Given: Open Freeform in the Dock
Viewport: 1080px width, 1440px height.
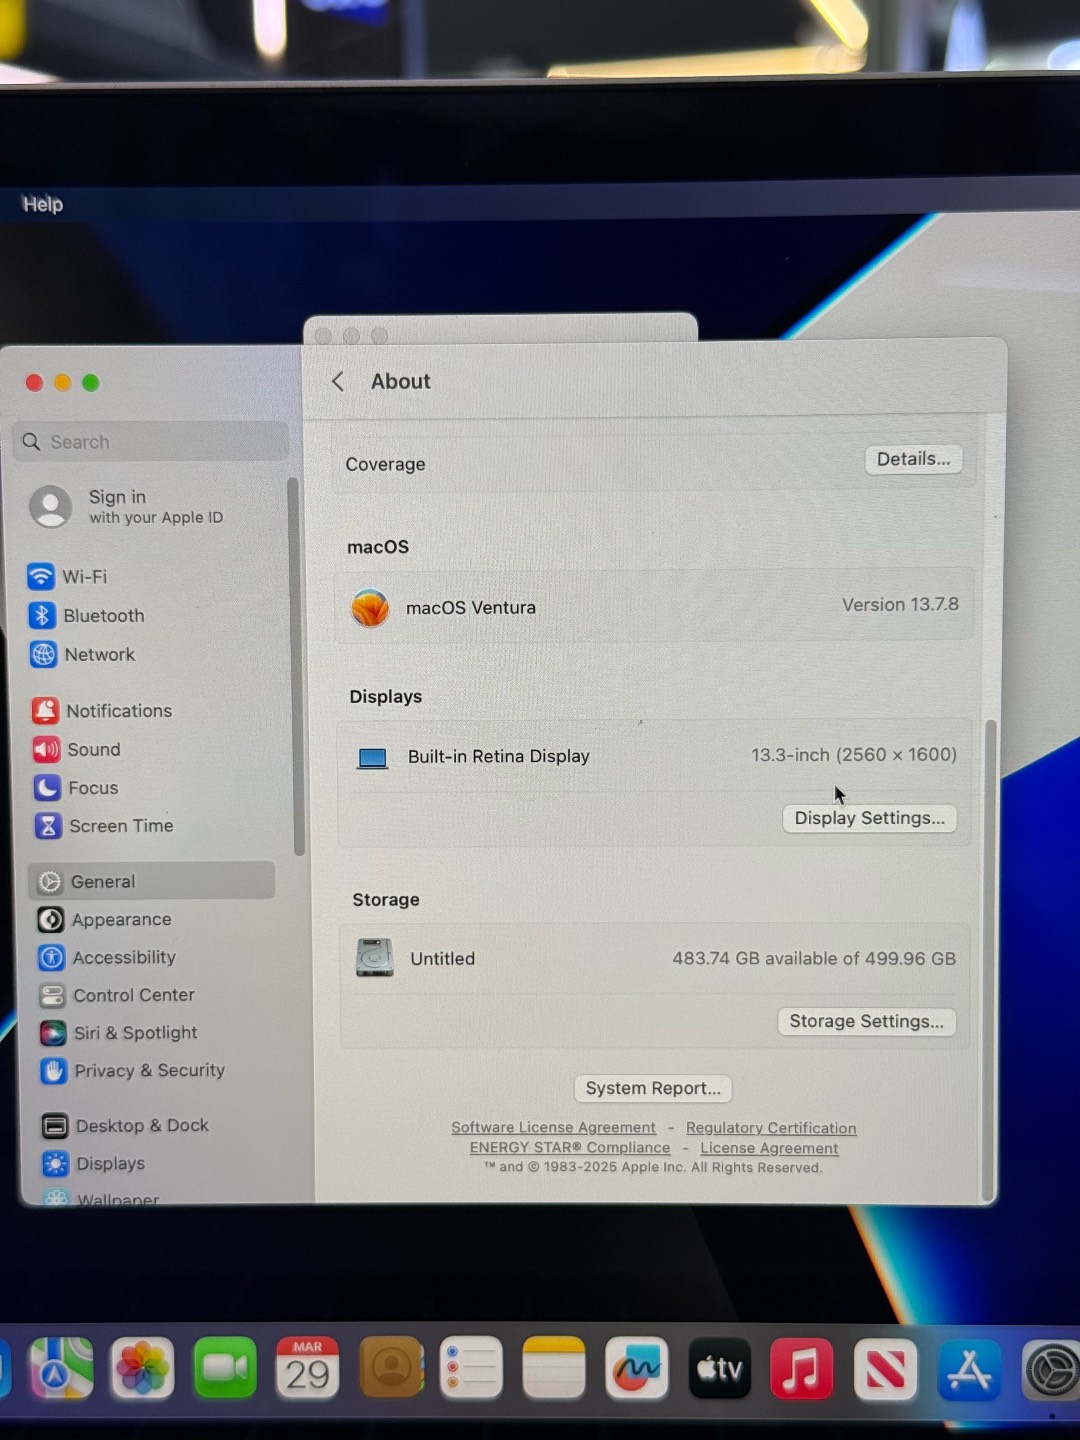Looking at the screenshot, I should (636, 1367).
